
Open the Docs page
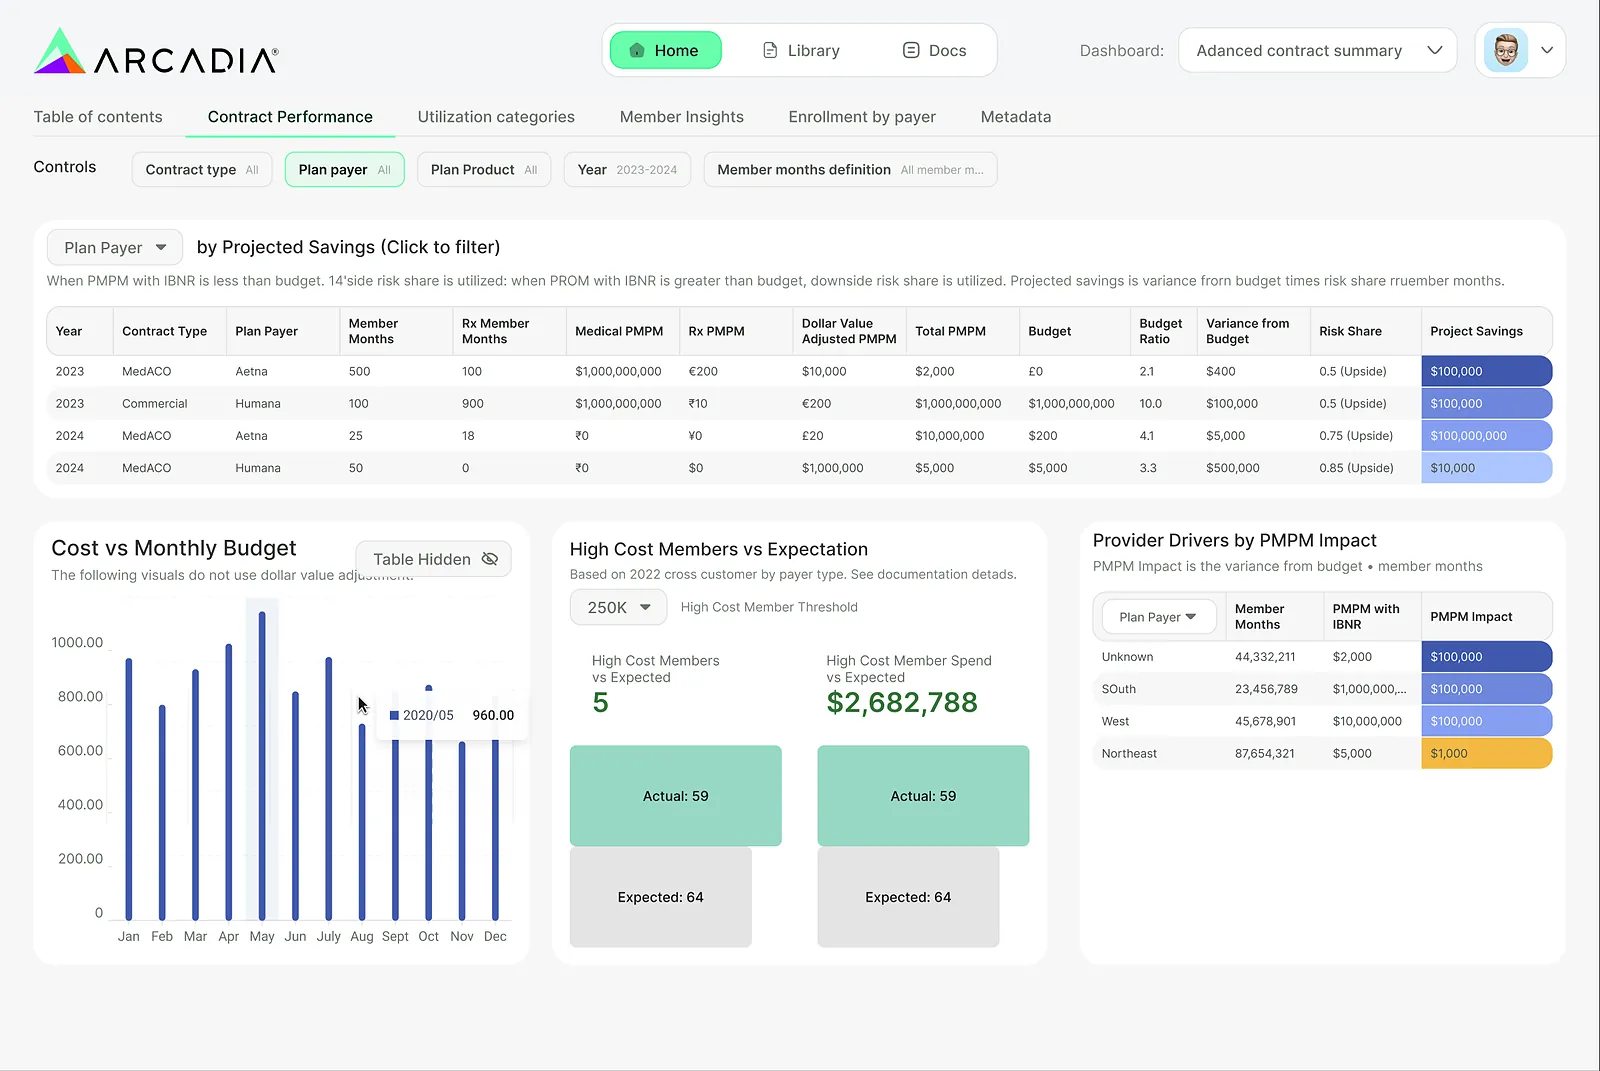coord(935,51)
